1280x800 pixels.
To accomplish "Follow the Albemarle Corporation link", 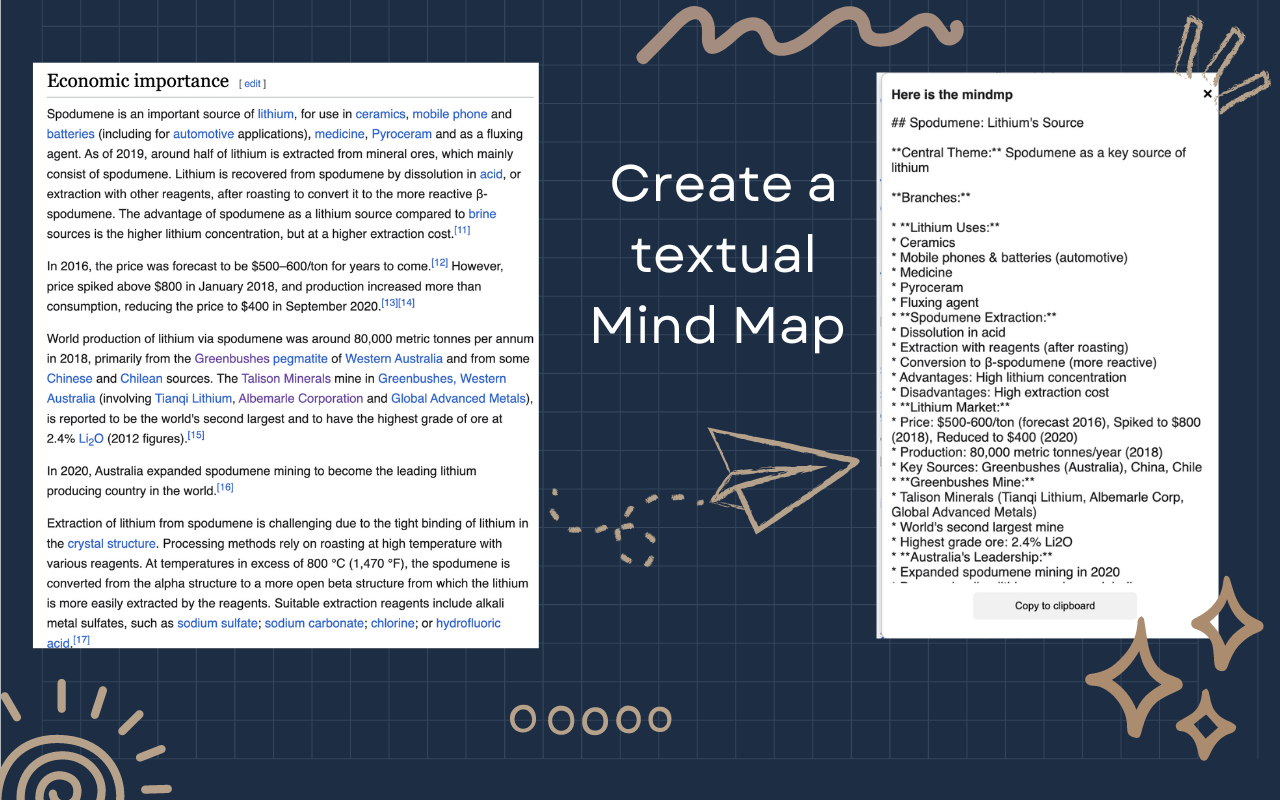I will coord(300,399).
